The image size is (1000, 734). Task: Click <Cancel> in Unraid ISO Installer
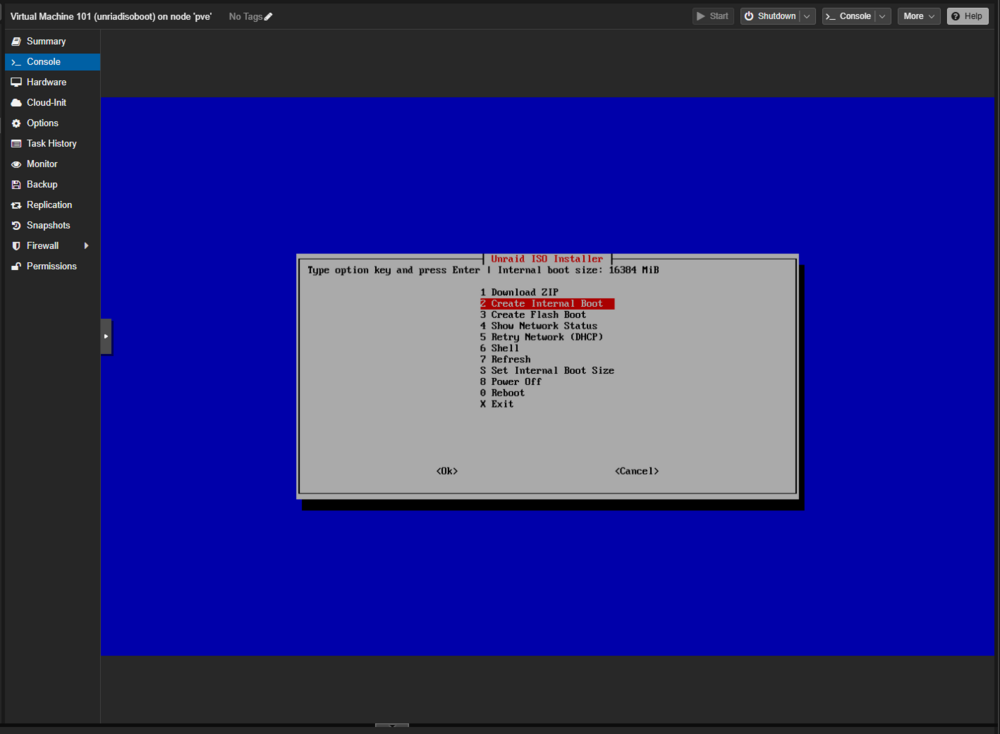pos(636,471)
